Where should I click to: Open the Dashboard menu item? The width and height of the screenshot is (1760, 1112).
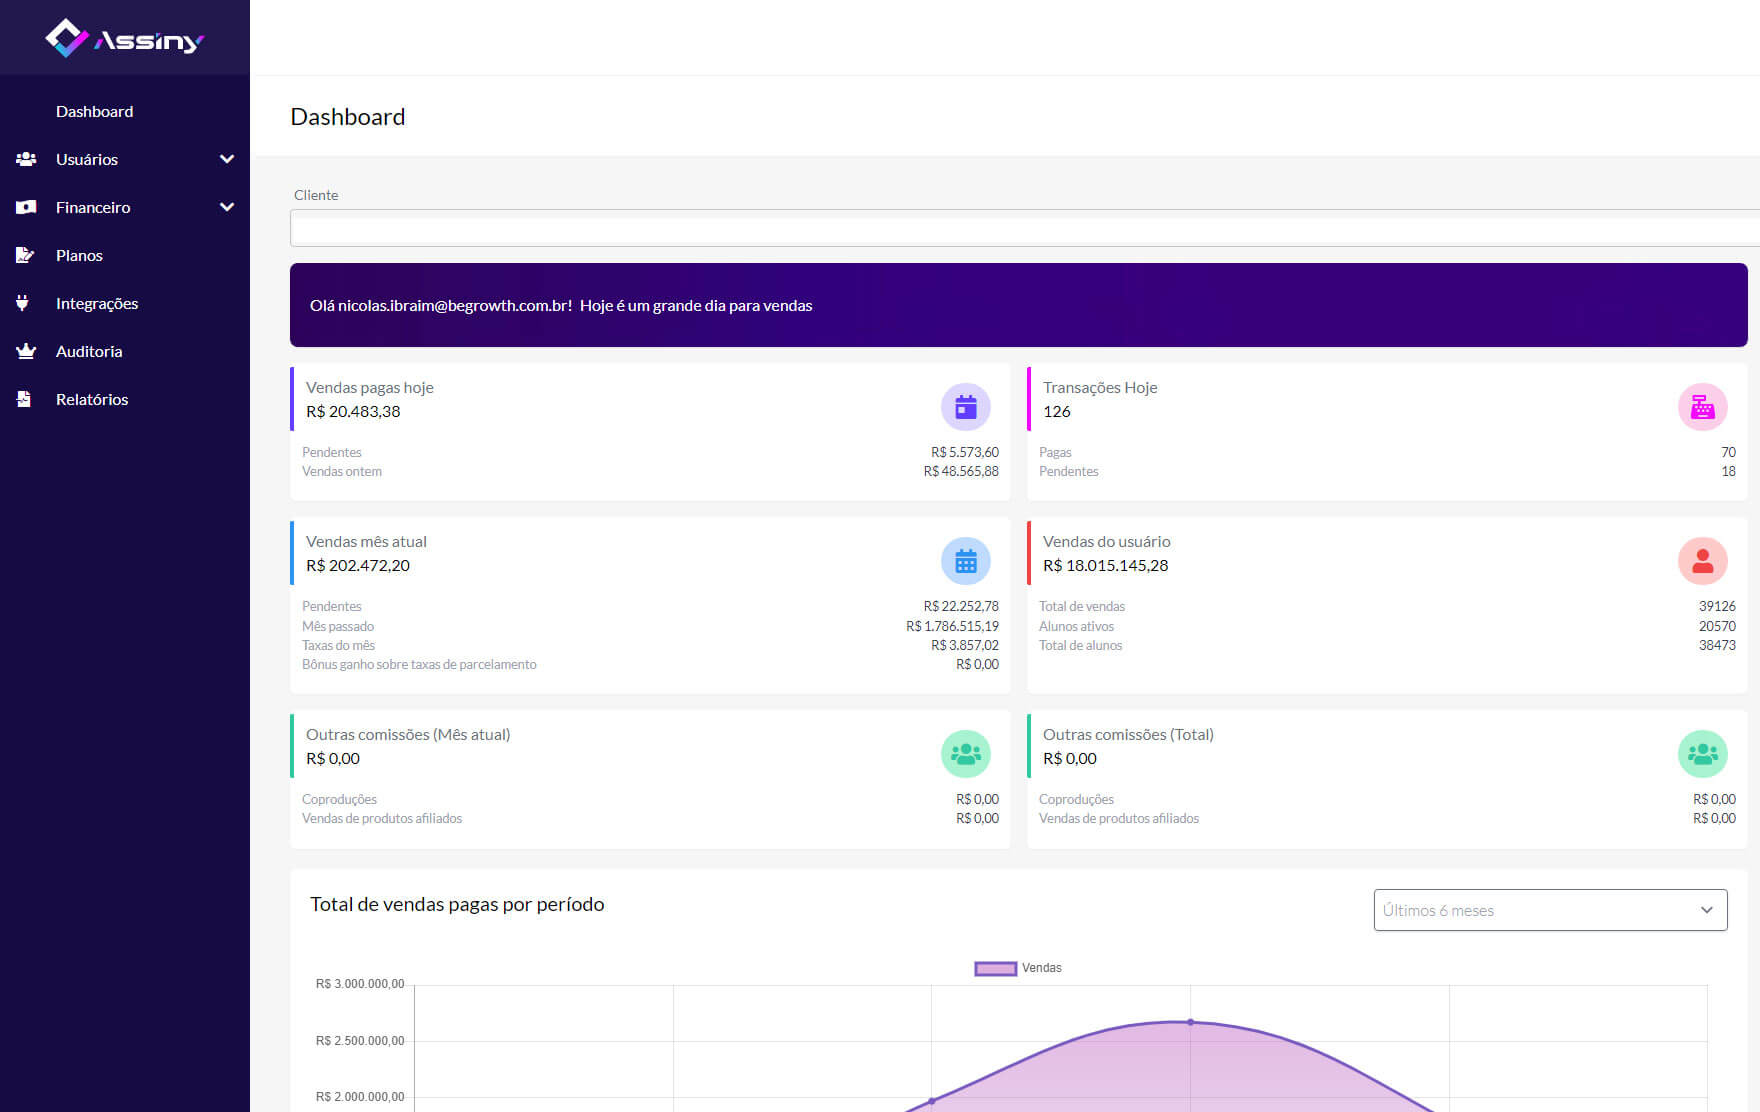94,111
